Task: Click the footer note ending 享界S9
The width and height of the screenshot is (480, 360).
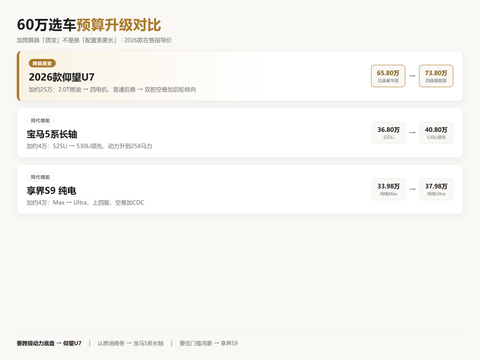Action: point(209,343)
